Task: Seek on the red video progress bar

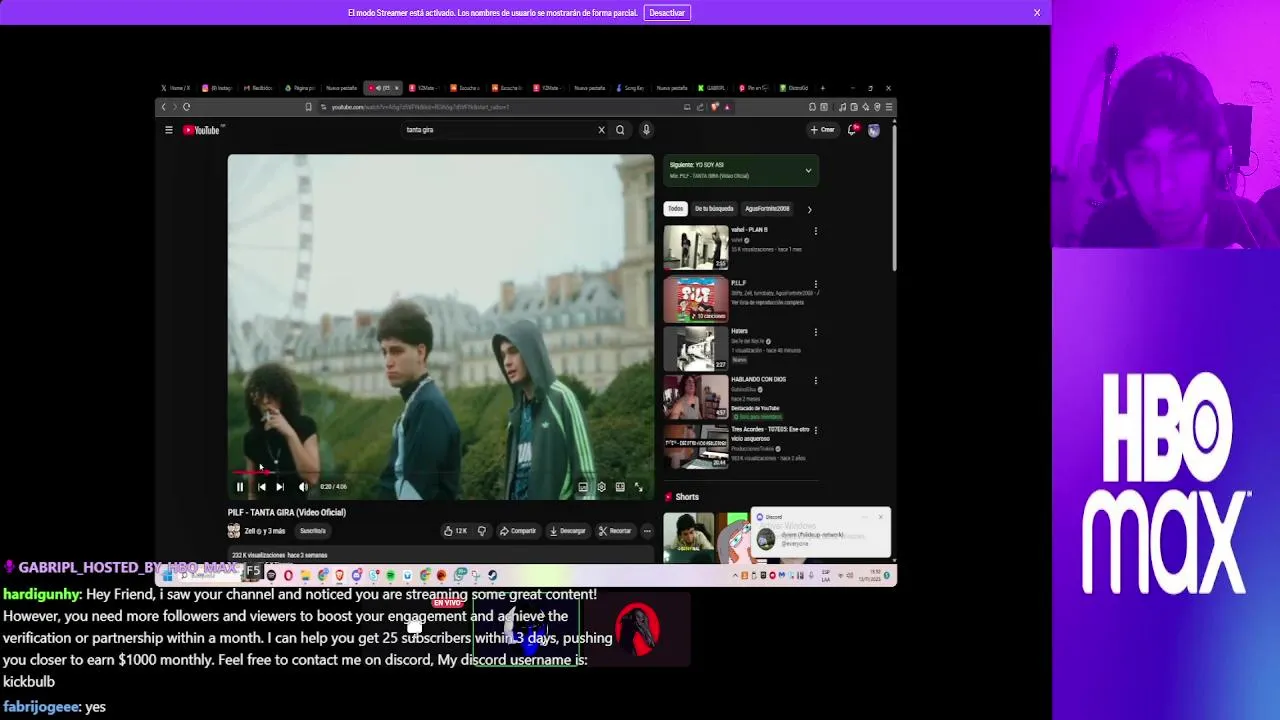Action: click(x=440, y=473)
